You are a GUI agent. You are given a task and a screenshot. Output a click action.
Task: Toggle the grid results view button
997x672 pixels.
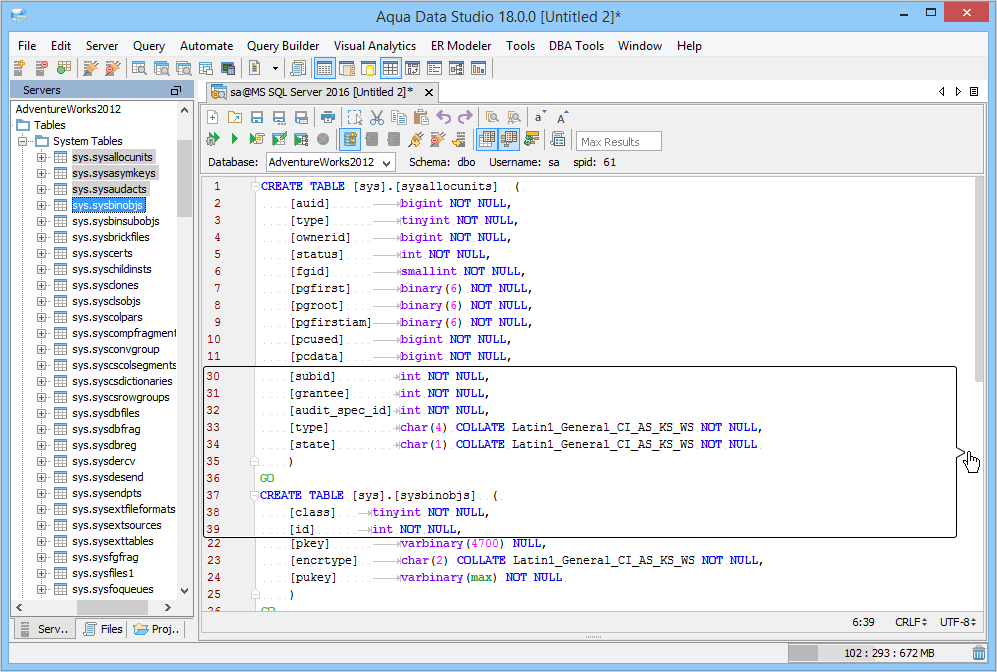coord(488,139)
